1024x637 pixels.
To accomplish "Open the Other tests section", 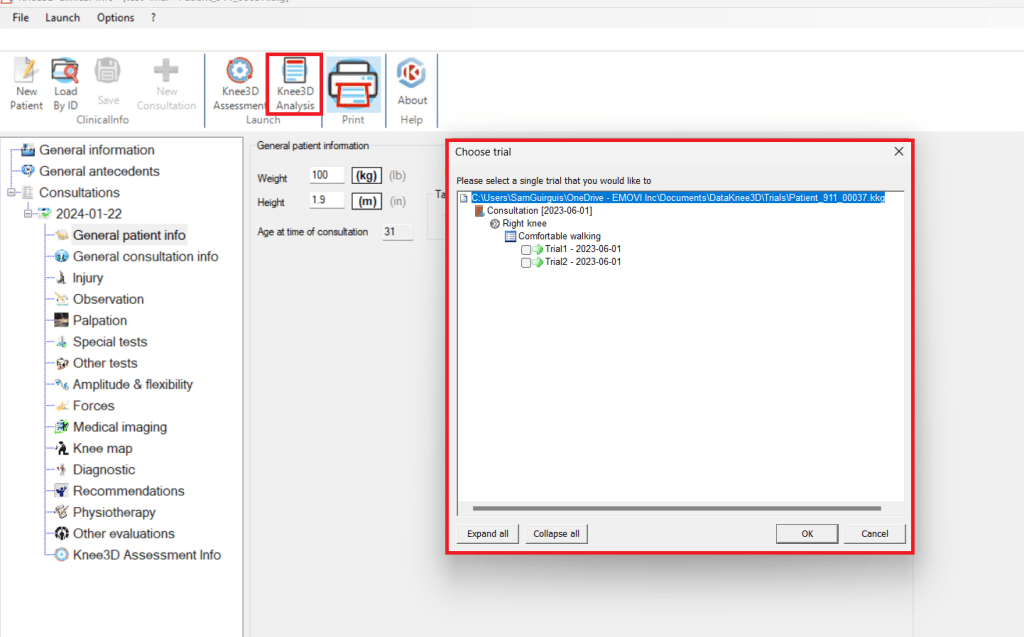I will (x=105, y=363).
